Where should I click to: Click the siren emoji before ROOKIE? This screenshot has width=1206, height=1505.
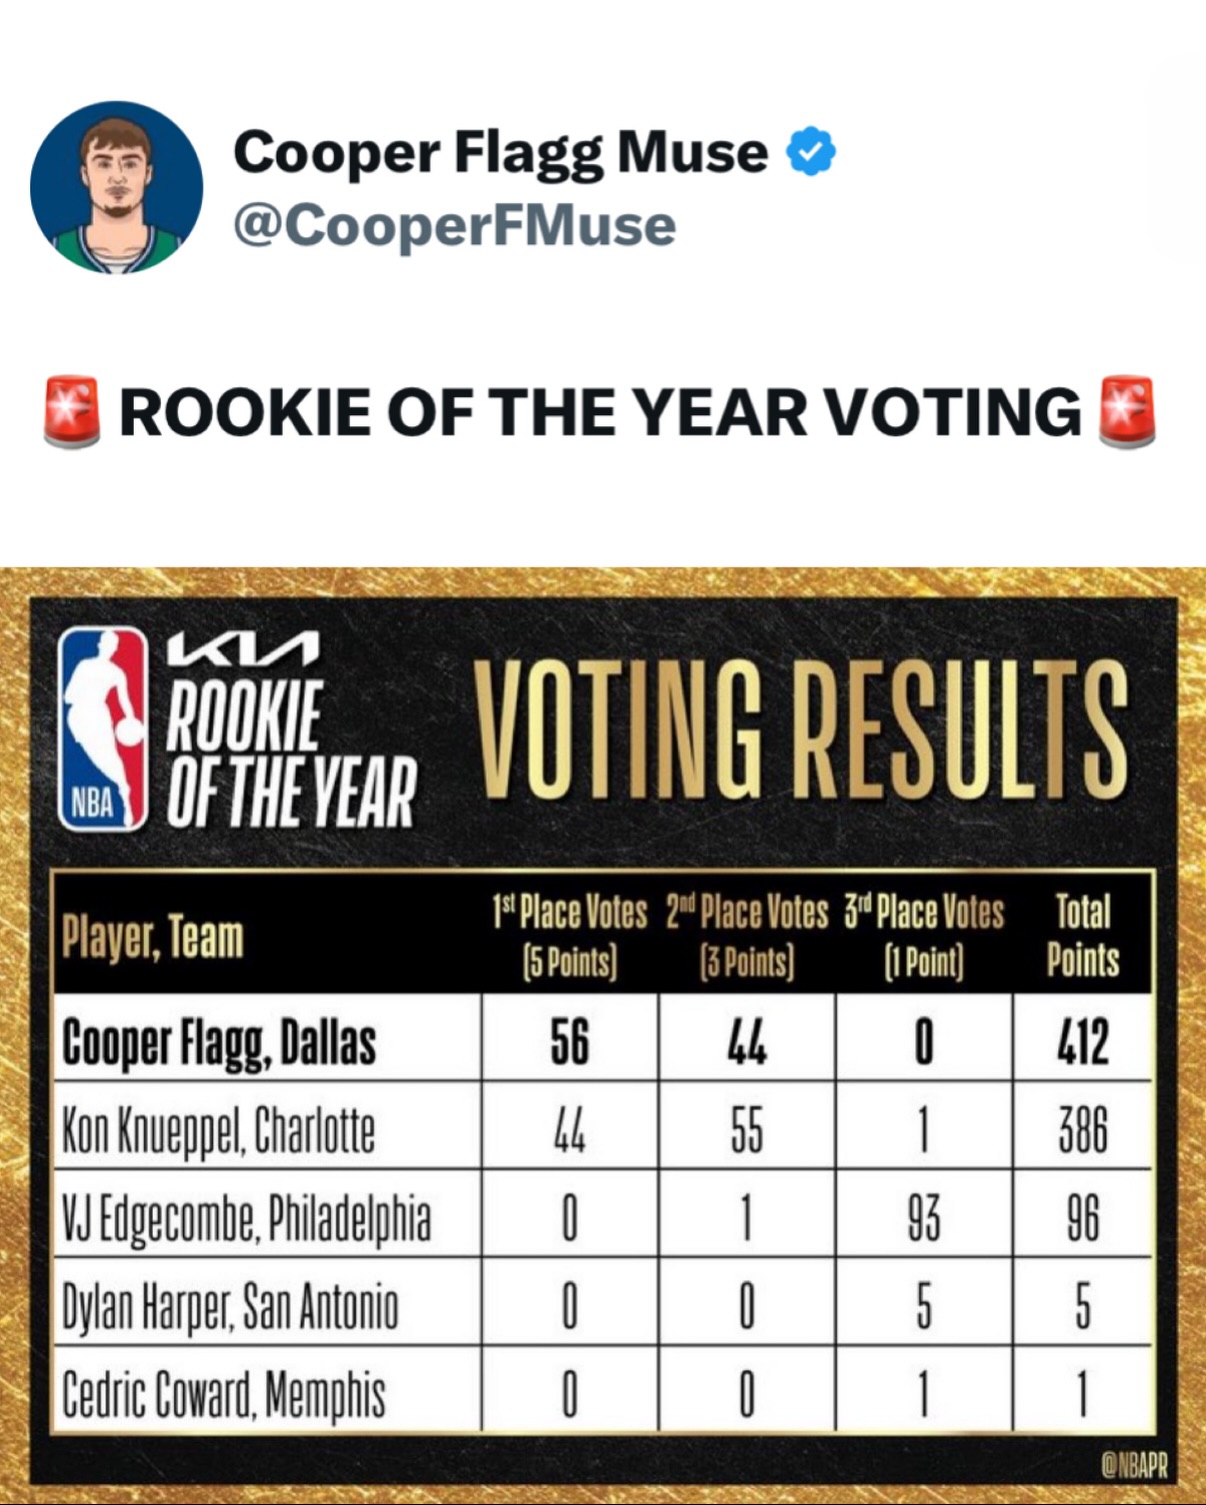point(71,411)
